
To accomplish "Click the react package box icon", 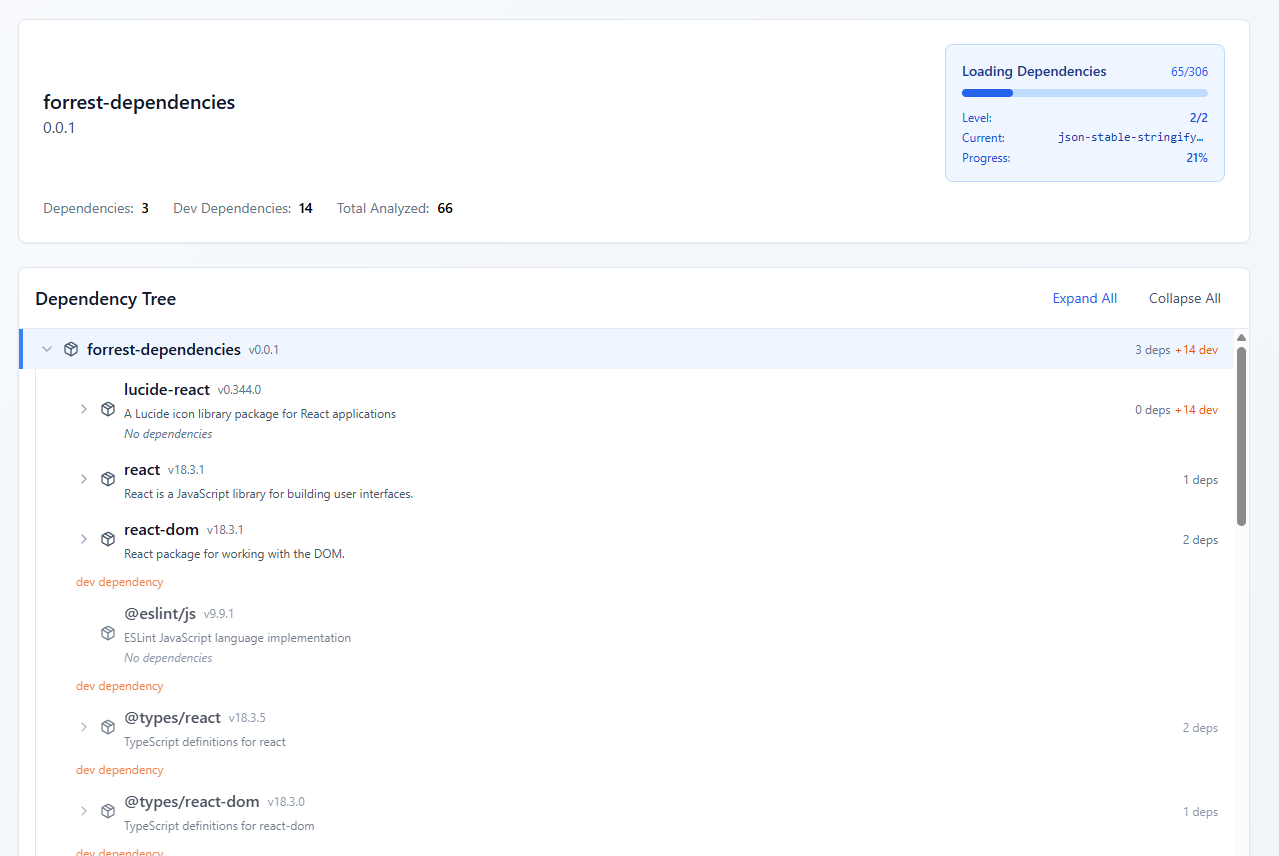I will pos(108,479).
